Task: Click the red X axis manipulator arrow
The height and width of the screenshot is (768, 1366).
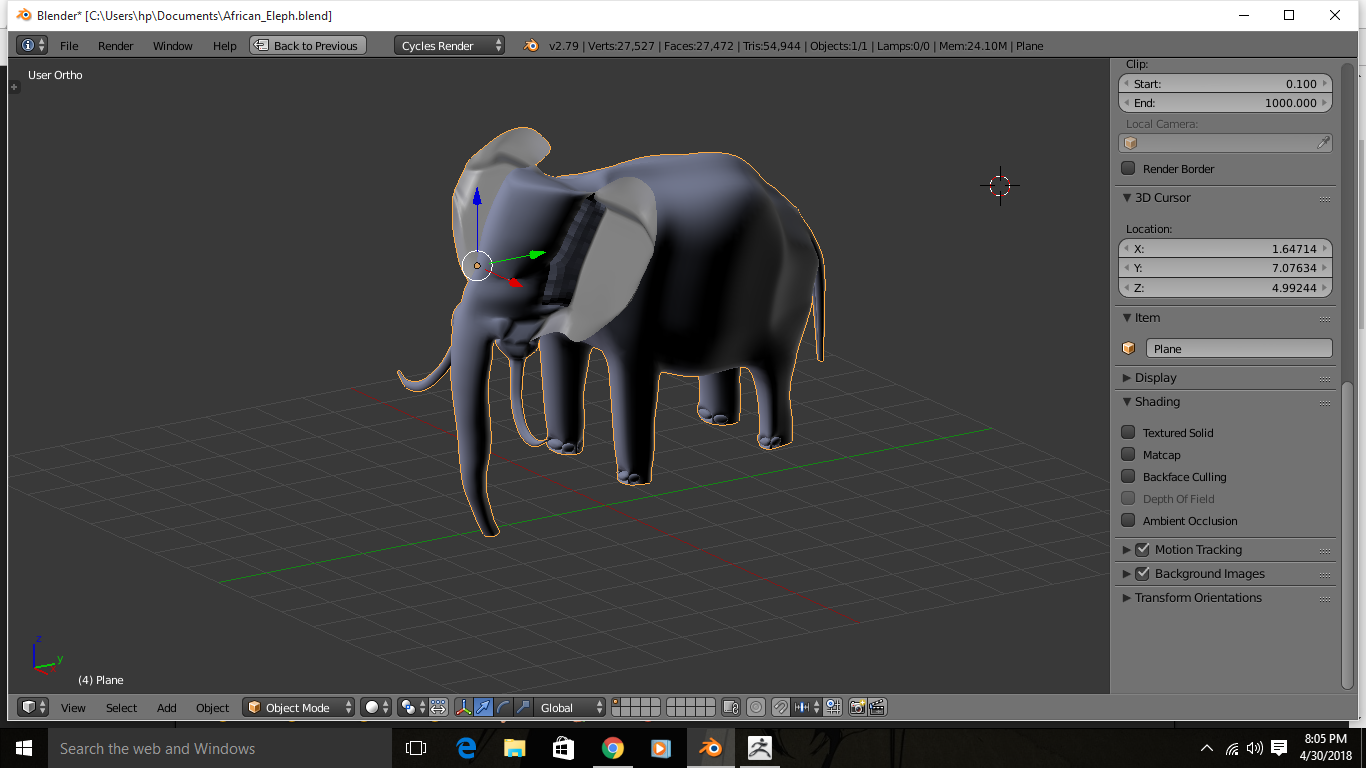Action: pos(516,283)
